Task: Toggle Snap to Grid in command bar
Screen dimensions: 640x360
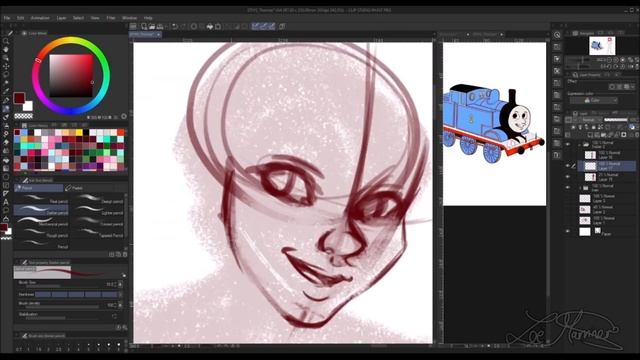Action: click(x=271, y=27)
